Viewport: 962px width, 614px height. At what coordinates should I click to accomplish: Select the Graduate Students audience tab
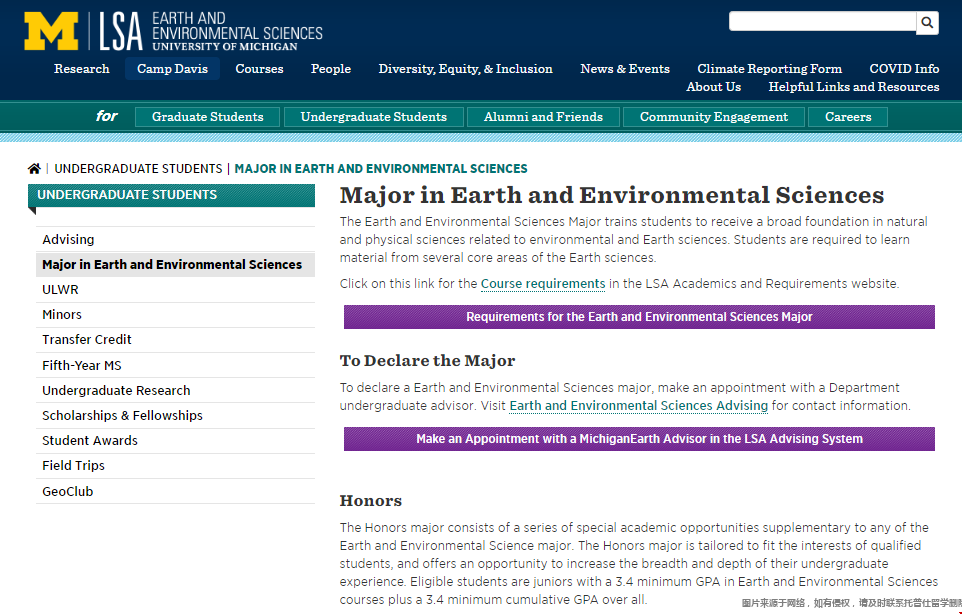pyautogui.click(x=207, y=117)
